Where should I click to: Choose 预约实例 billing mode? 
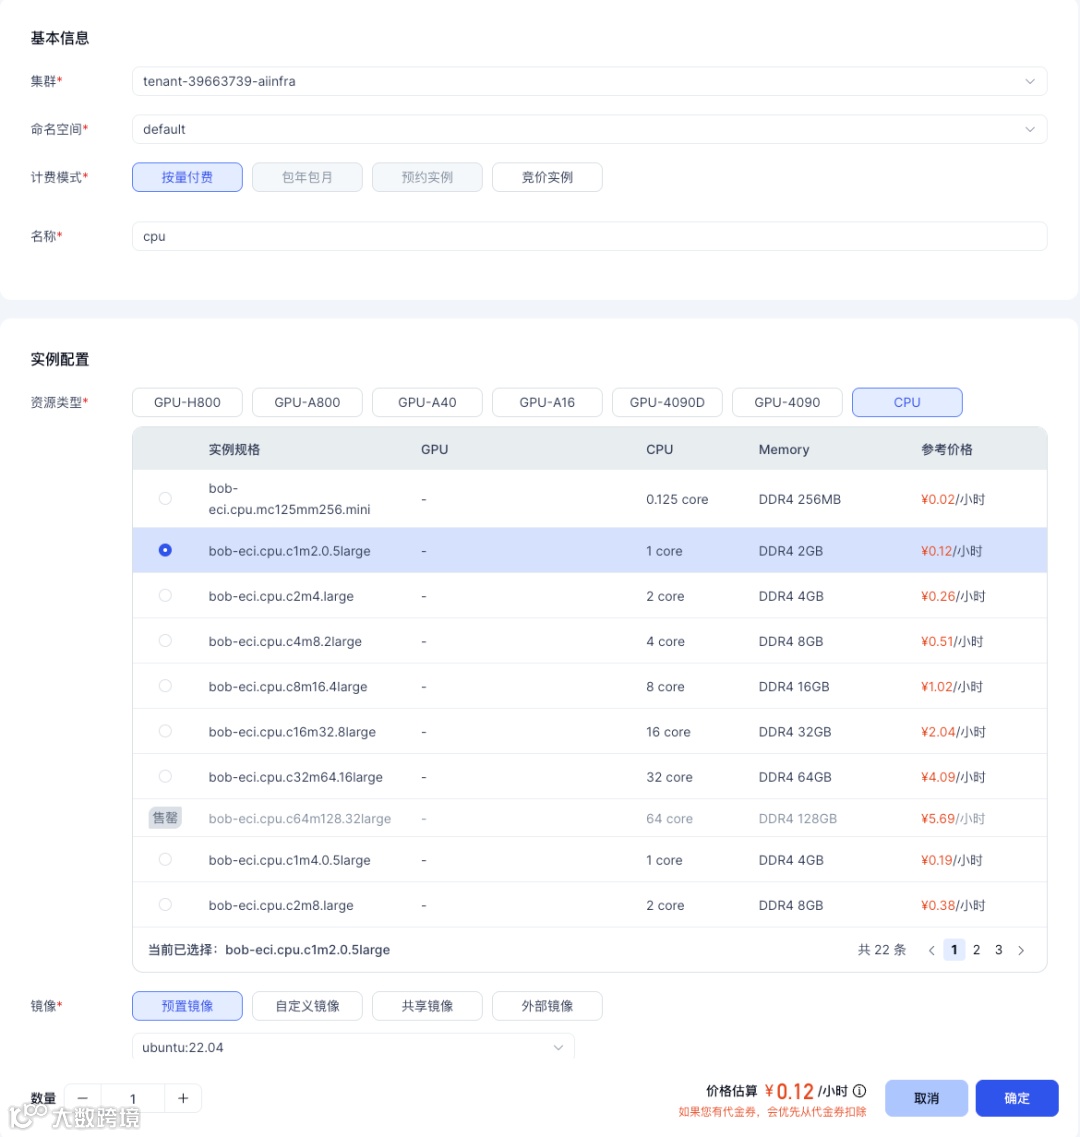click(x=427, y=177)
